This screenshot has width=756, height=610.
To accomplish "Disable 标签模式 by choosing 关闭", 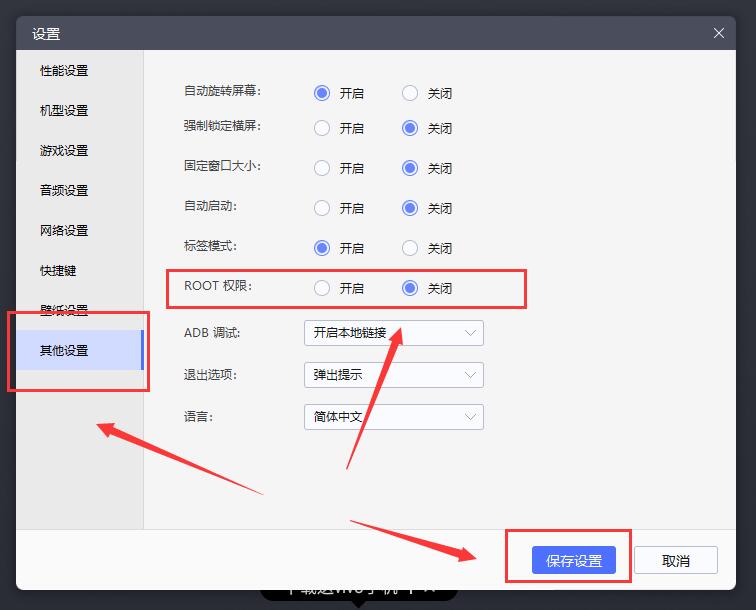I will tap(410, 248).
